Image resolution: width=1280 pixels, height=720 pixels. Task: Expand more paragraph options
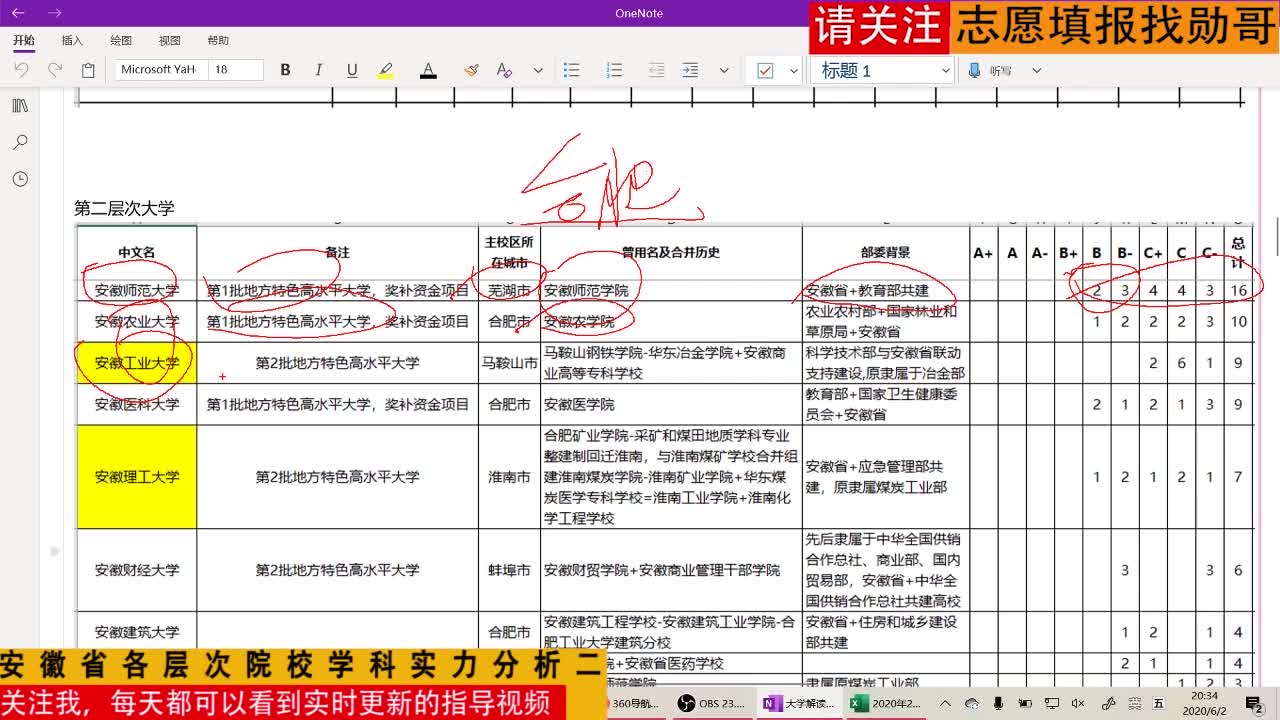coord(724,70)
